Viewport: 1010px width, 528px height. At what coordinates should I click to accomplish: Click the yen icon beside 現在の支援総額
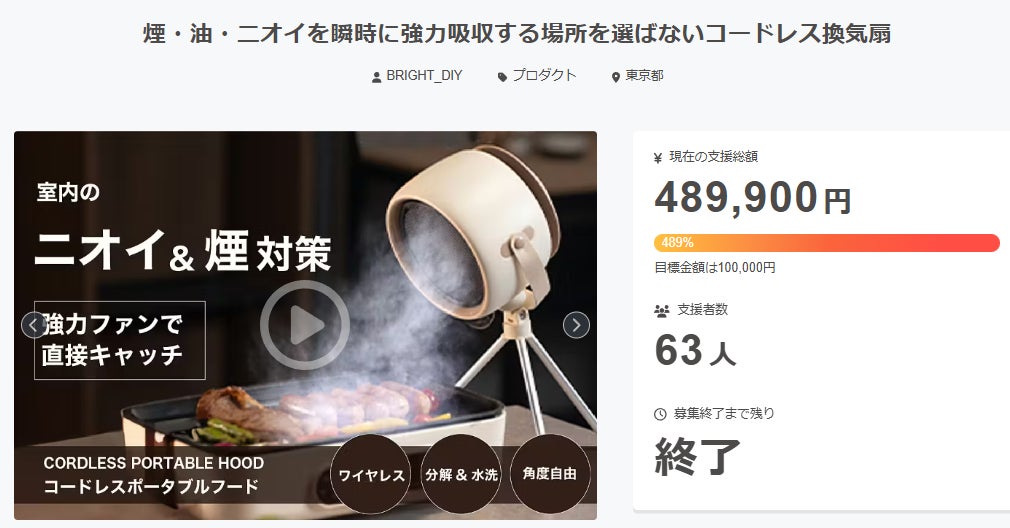tap(658, 158)
